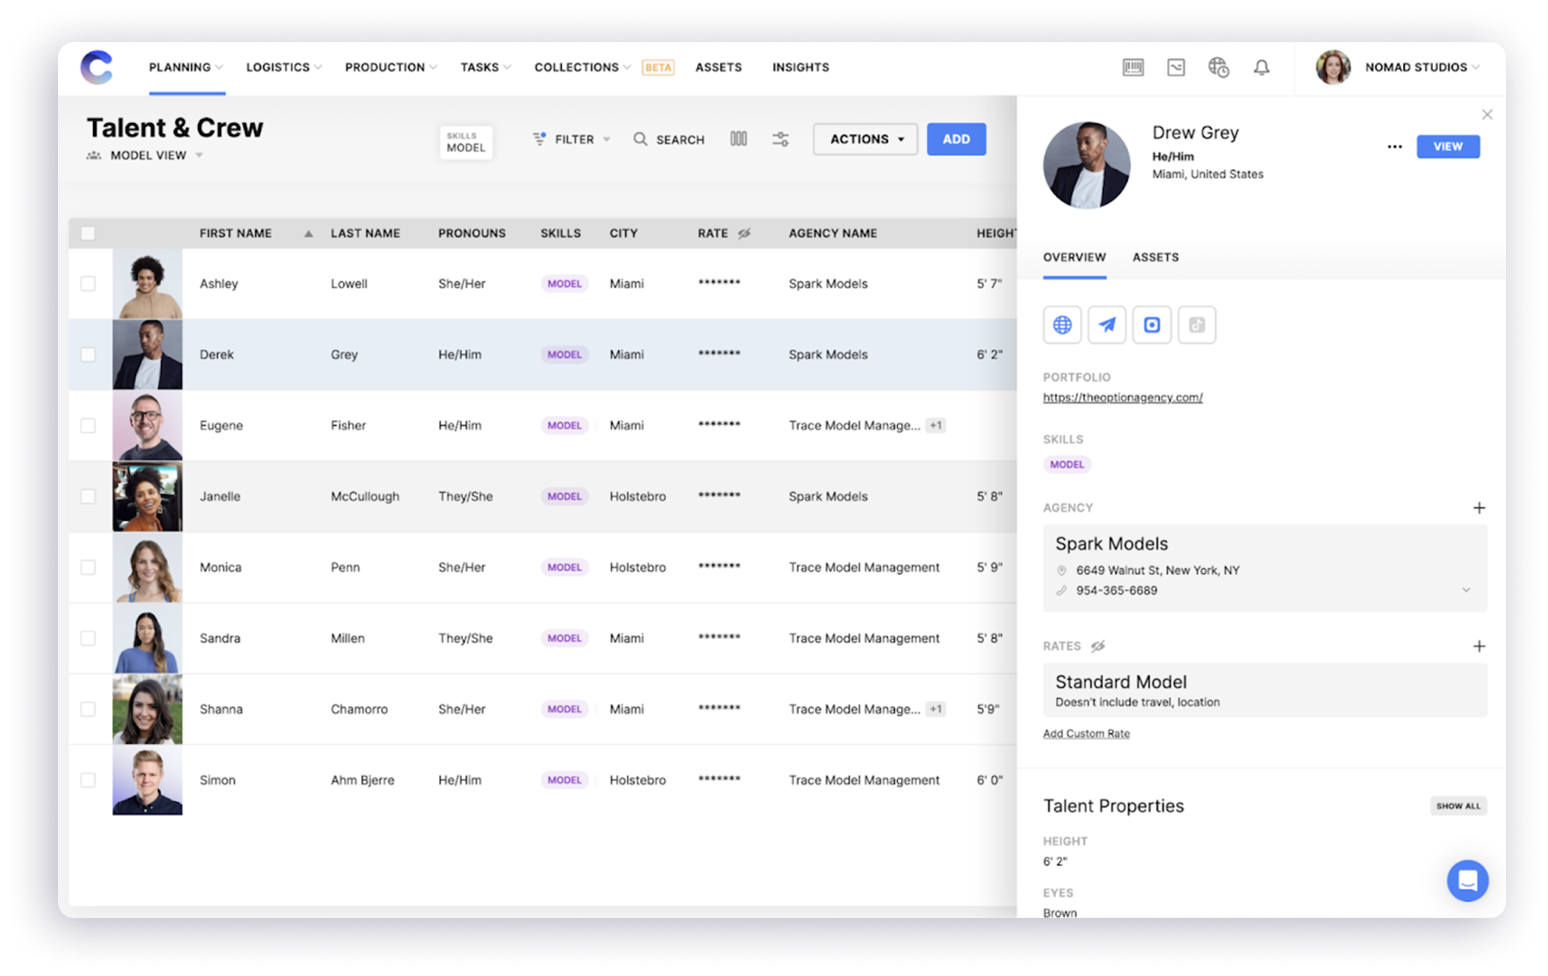
Task: Open Janelle McCullough's photo thumbnail
Action: [x=147, y=497]
